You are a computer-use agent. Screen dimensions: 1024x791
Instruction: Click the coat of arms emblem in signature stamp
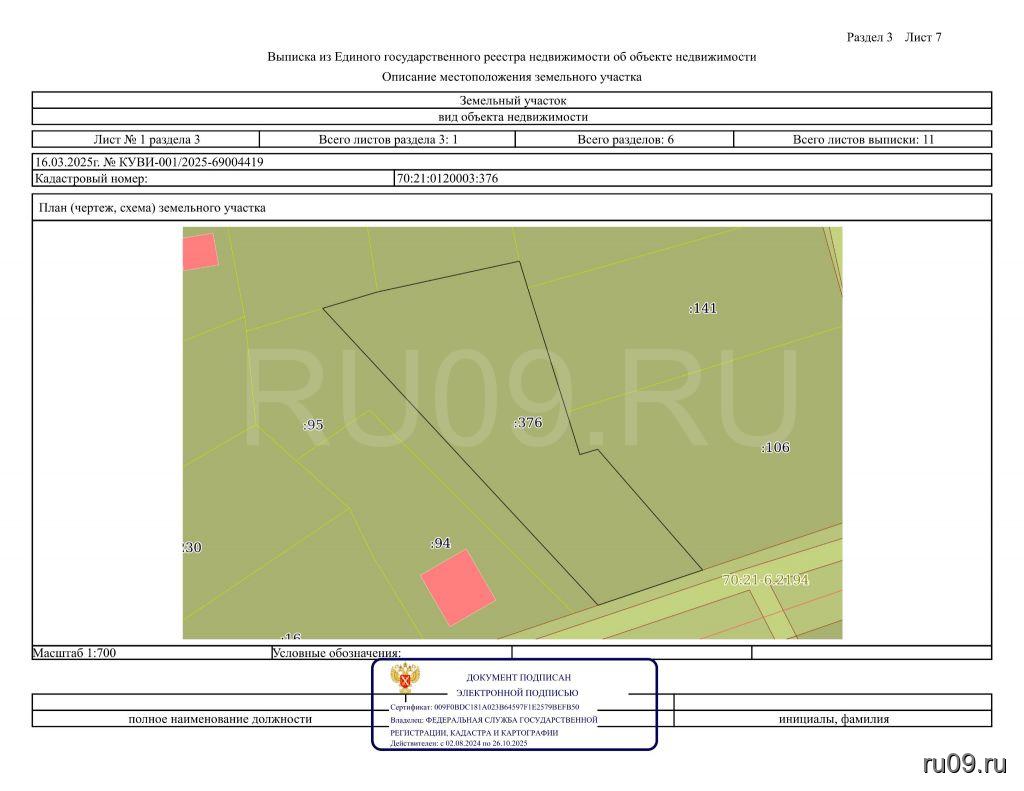tap(405, 679)
